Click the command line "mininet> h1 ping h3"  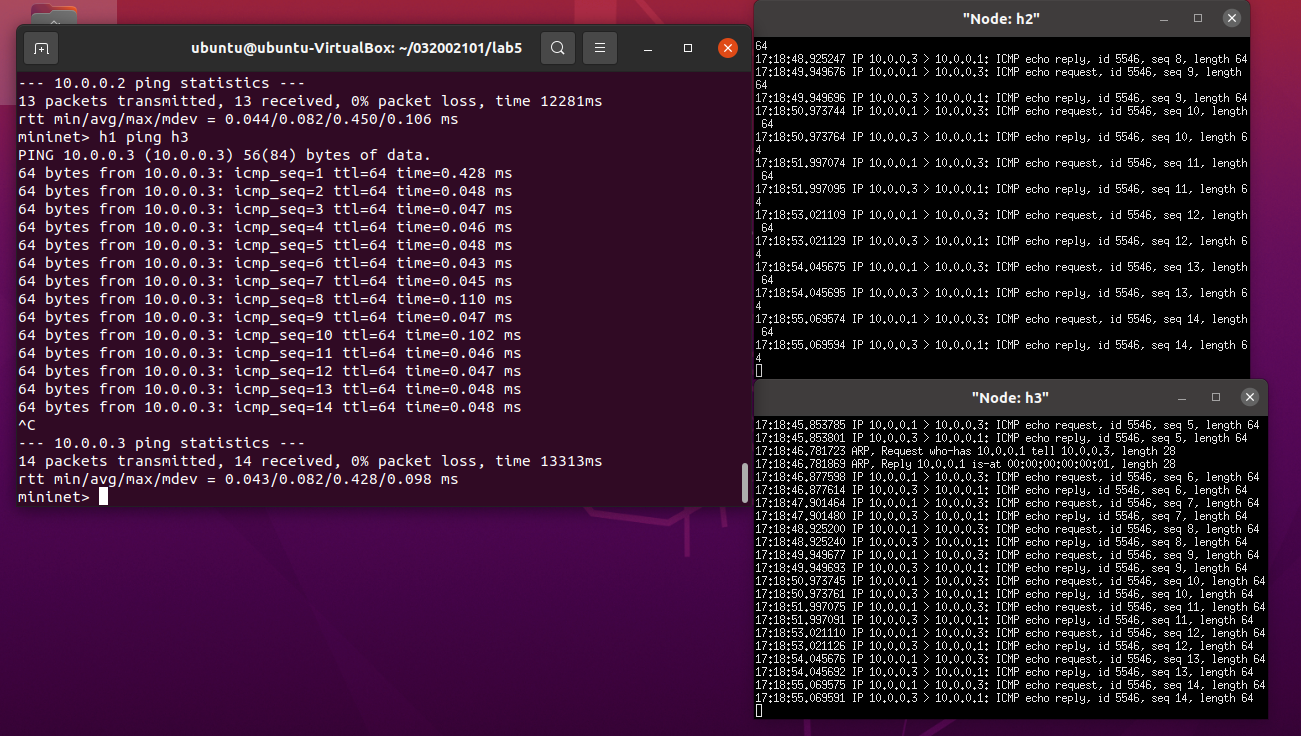[103, 137]
